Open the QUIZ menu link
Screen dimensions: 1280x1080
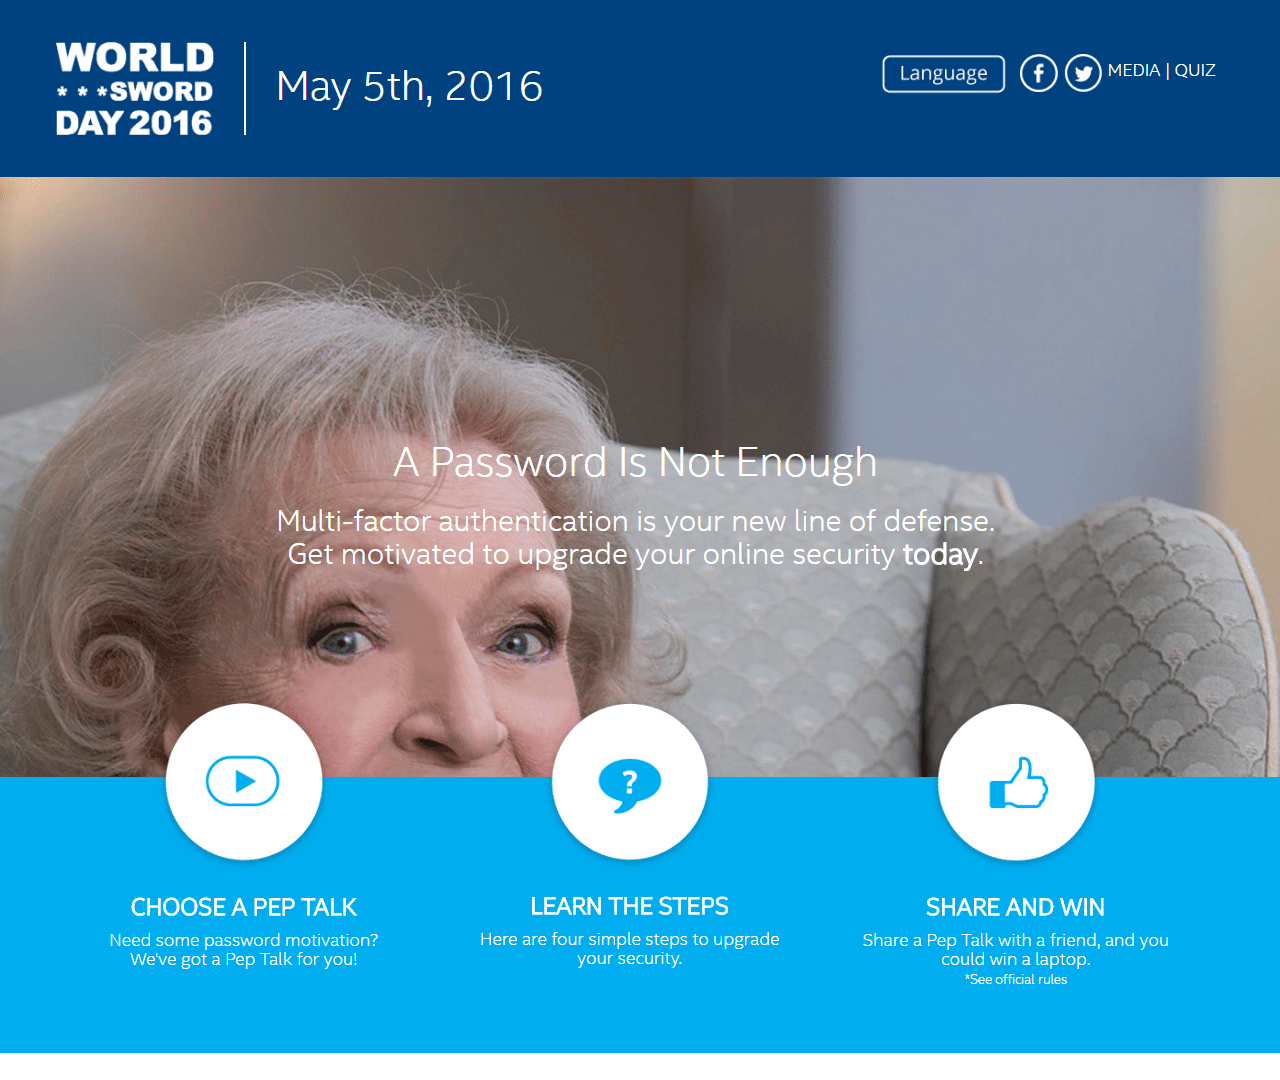[x=1195, y=70]
